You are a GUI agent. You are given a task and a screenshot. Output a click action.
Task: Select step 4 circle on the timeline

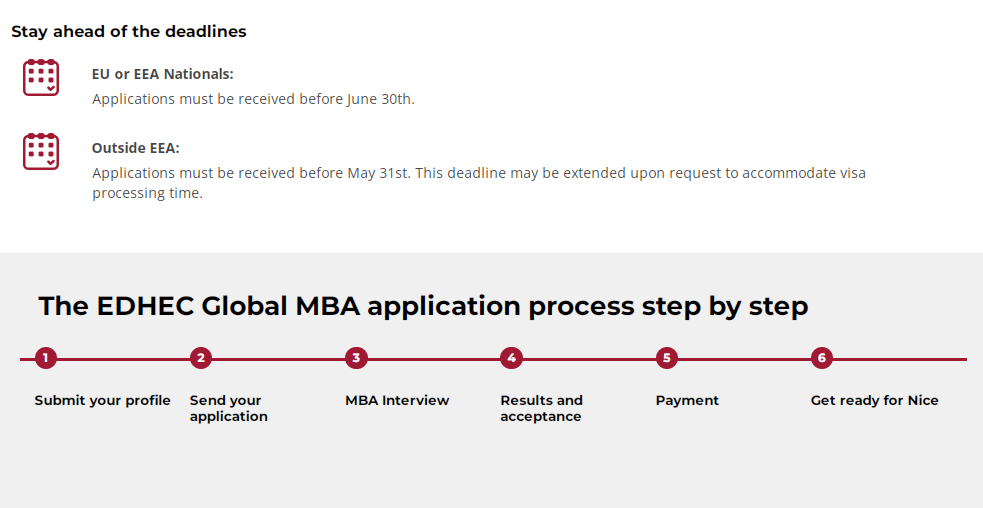tap(511, 358)
